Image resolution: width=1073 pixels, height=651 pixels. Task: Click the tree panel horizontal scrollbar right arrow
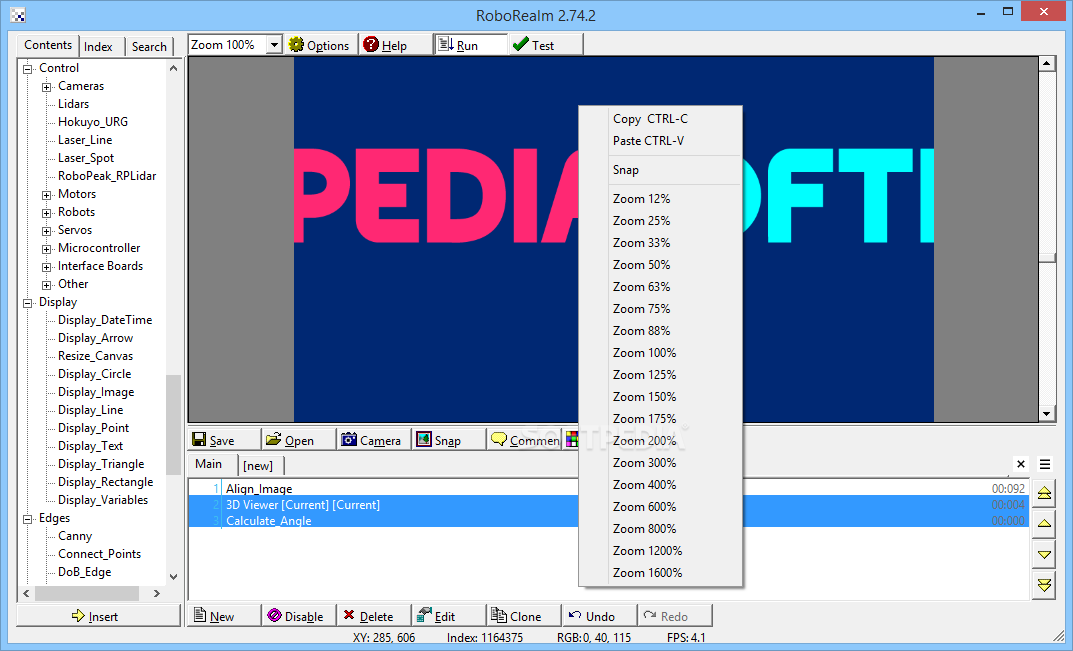click(x=157, y=593)
